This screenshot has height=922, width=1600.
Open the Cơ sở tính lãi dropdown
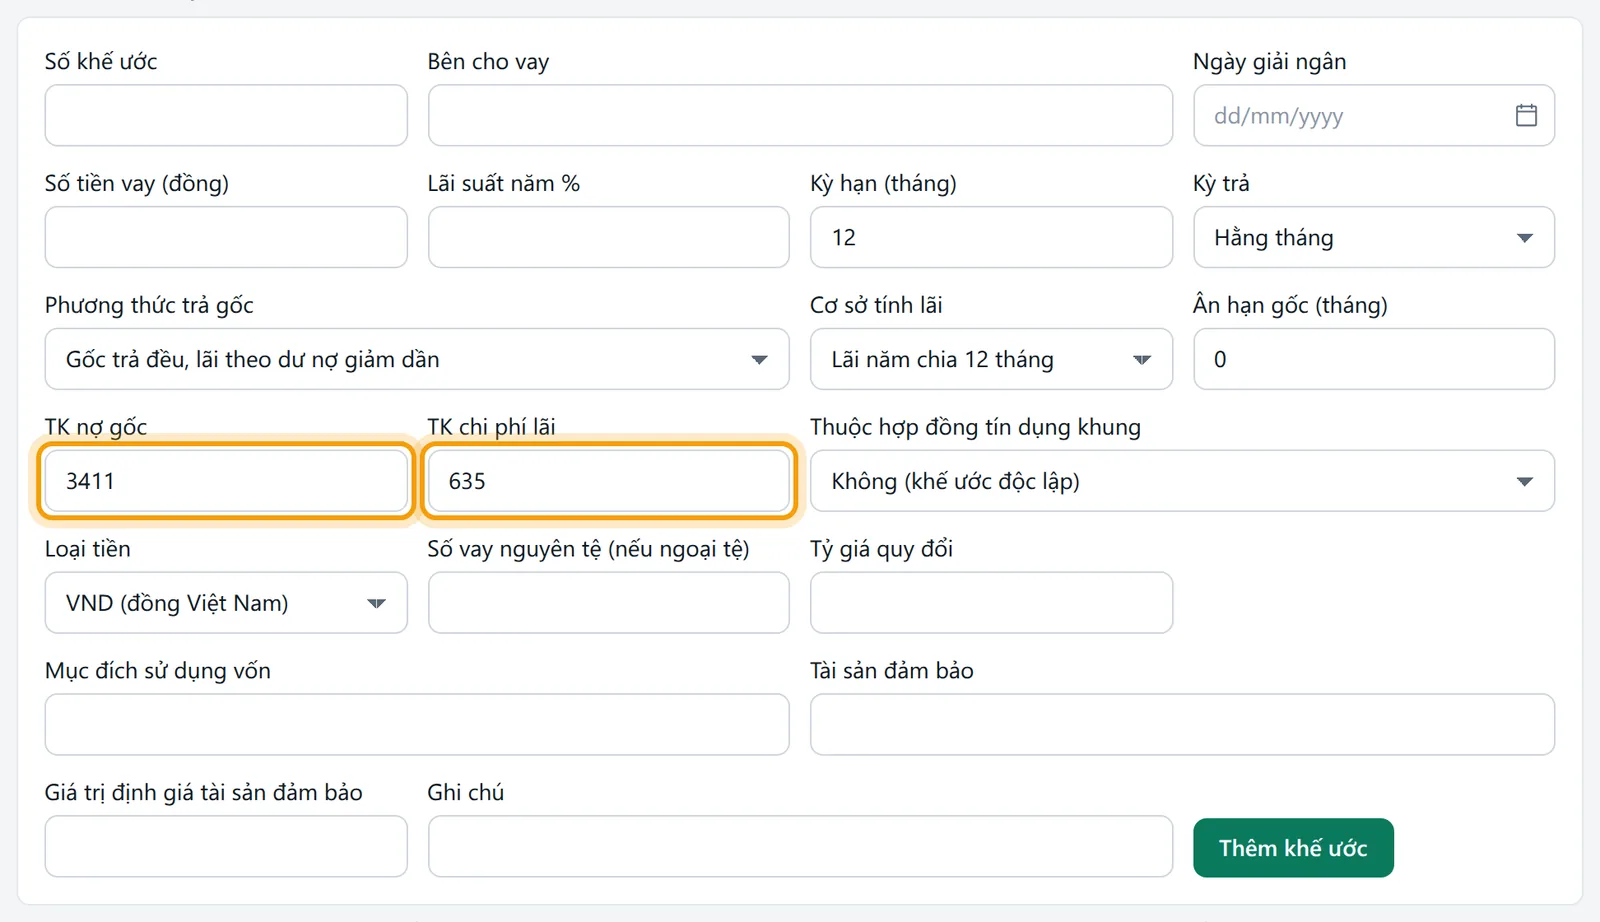click(991, 359)
